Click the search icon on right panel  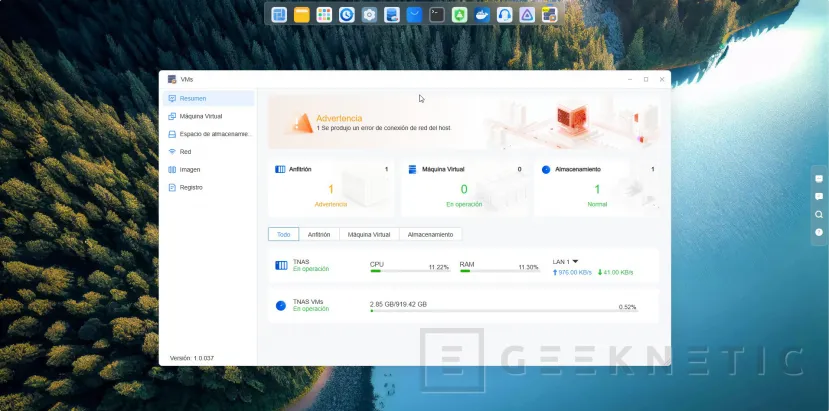(818, 214)
